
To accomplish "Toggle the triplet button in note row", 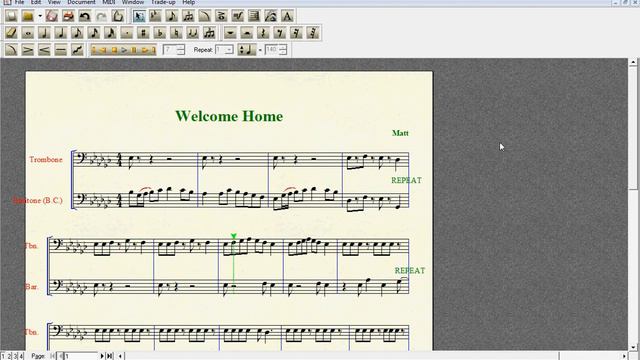I will coord(209,33).
